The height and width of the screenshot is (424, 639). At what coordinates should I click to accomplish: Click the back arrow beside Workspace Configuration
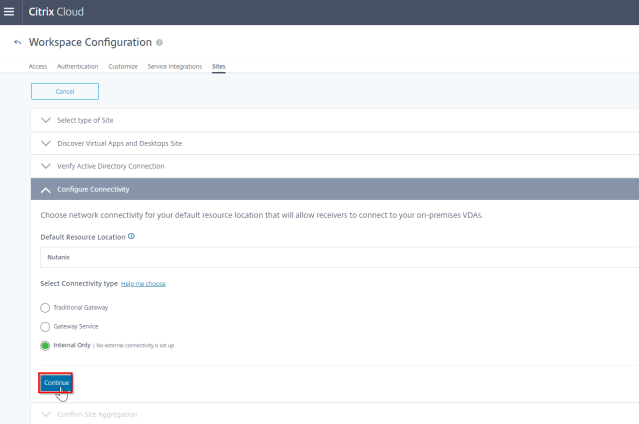tap(16, 43)
